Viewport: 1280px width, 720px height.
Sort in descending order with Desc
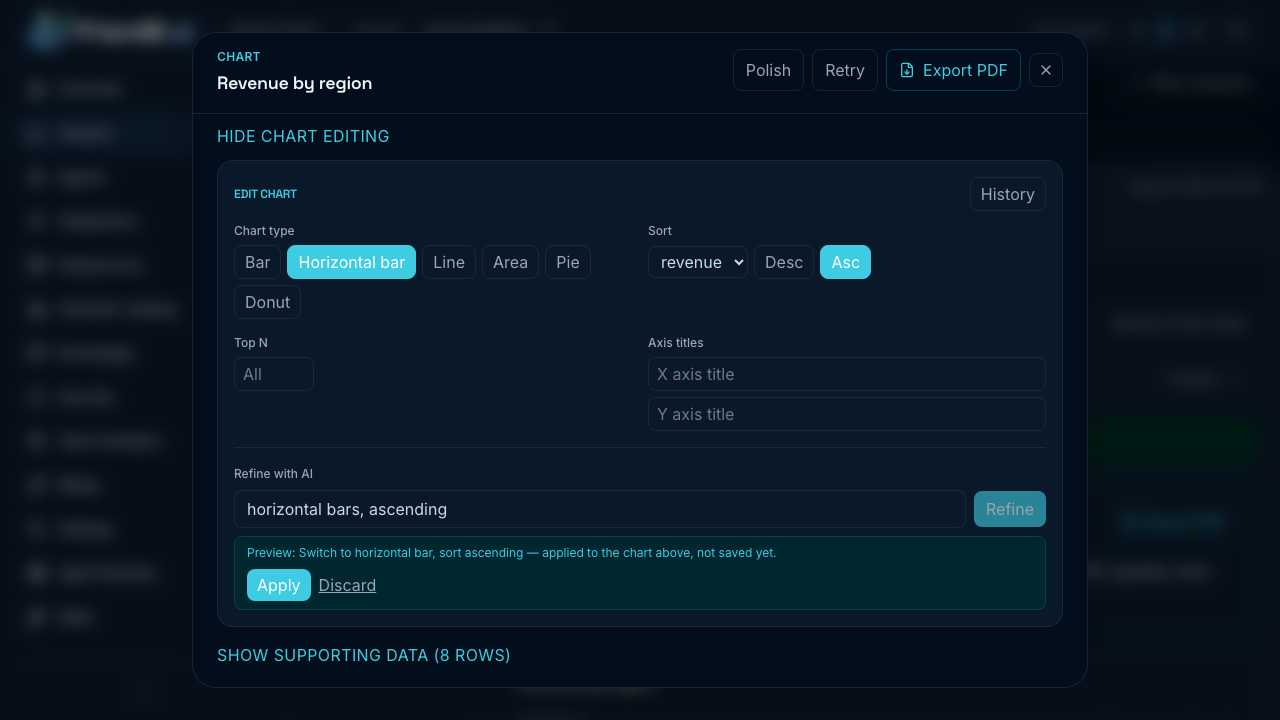tap(784, 262)
